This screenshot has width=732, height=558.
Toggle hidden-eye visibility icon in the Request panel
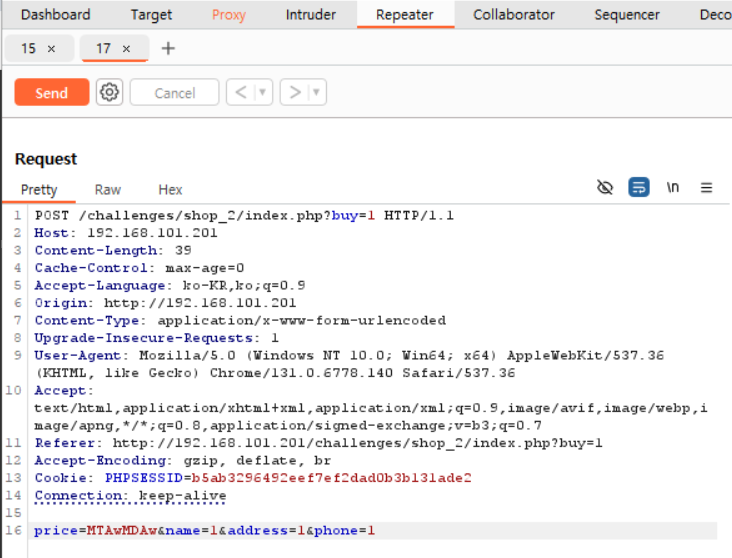[x=605, y=187]
